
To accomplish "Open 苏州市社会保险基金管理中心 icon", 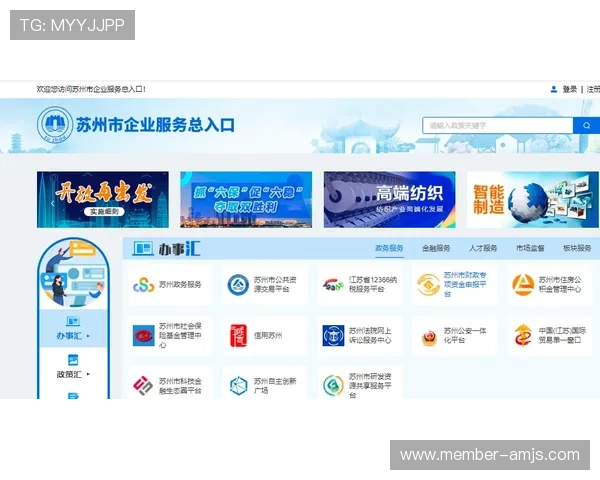I will (x=143, y=335).
